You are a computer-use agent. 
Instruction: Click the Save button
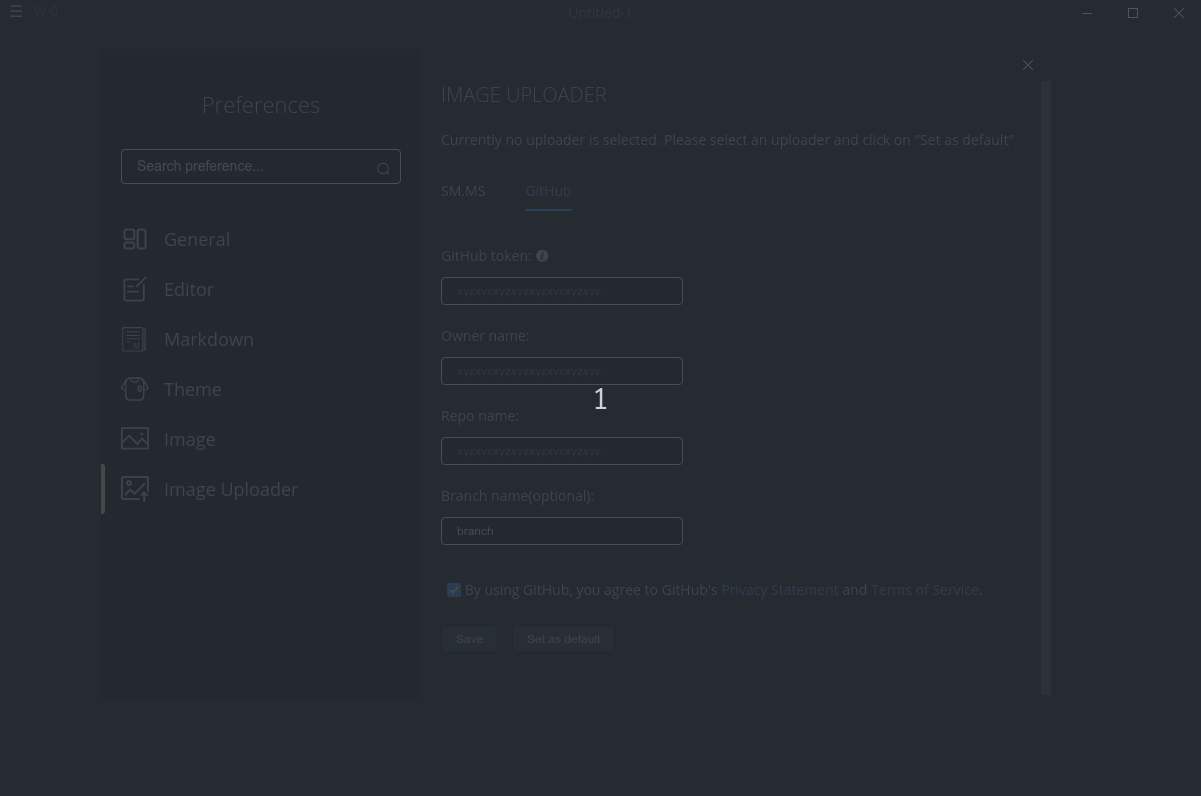point(469,638)
